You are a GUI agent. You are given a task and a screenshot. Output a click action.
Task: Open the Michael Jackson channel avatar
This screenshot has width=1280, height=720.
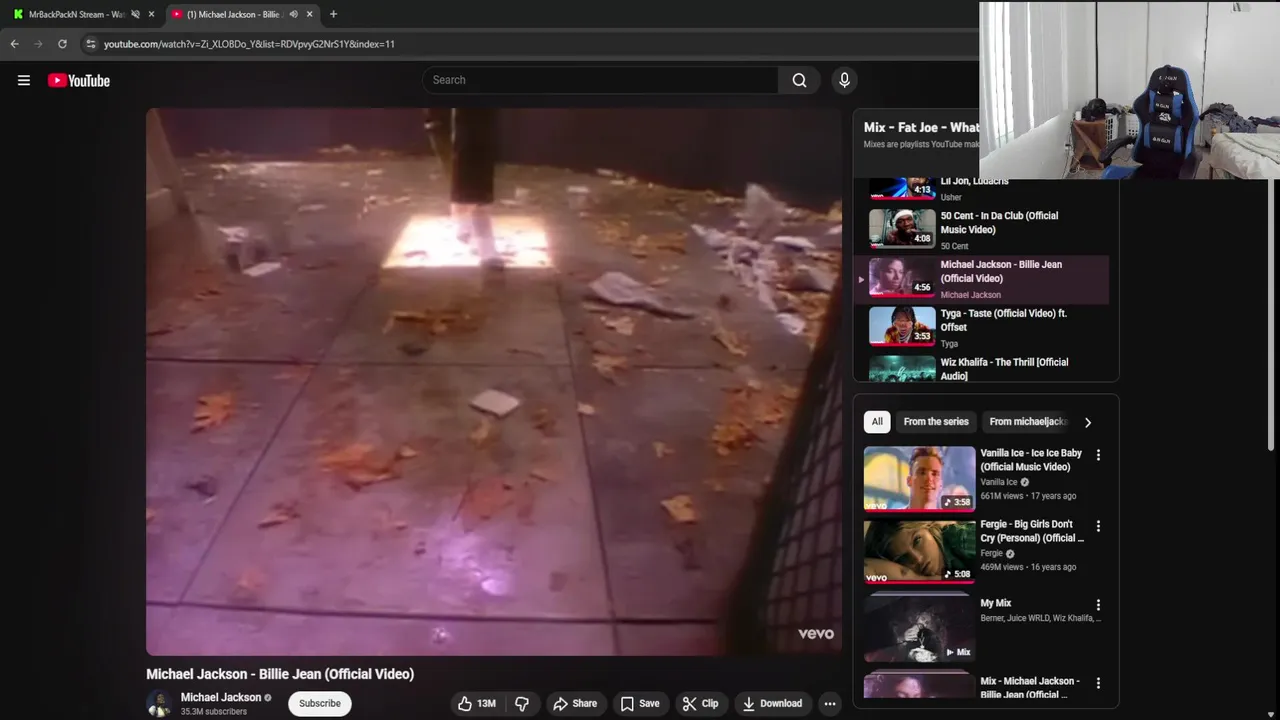pos(159,704)
